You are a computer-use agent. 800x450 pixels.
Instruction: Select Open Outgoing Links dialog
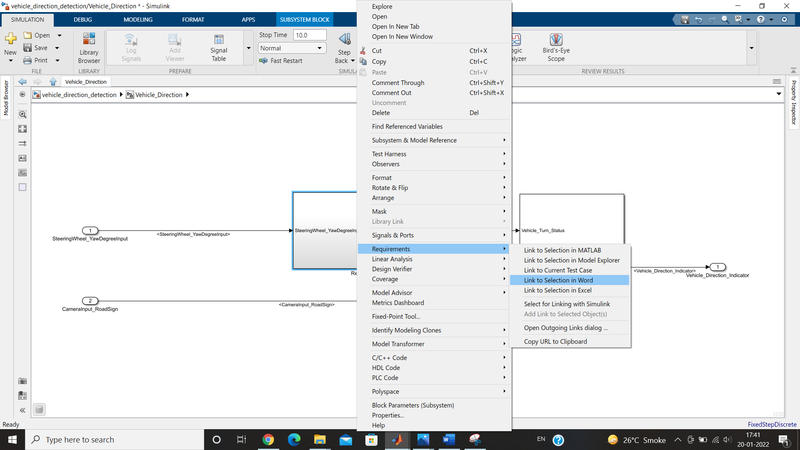pyautogui.click(x=569, y=328)
